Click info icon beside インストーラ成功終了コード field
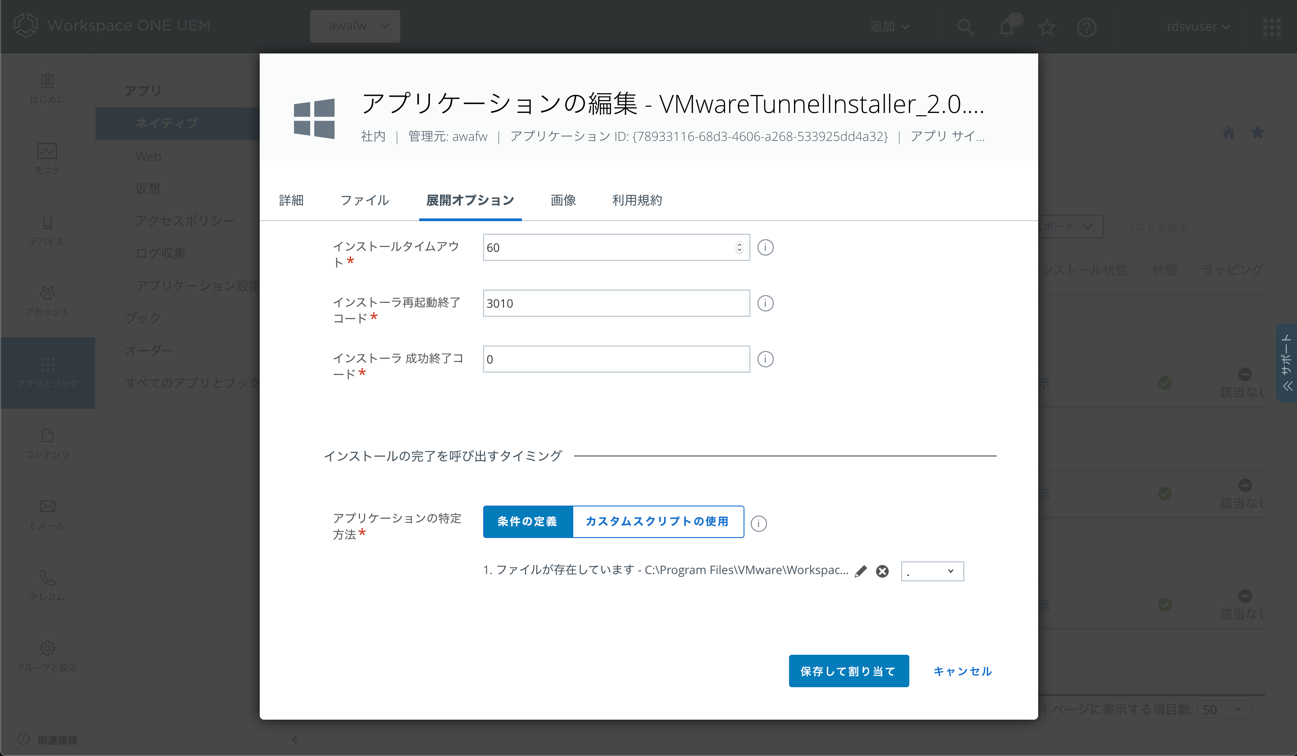Viewport: 1297px width, 756px height. coord(765,359)
